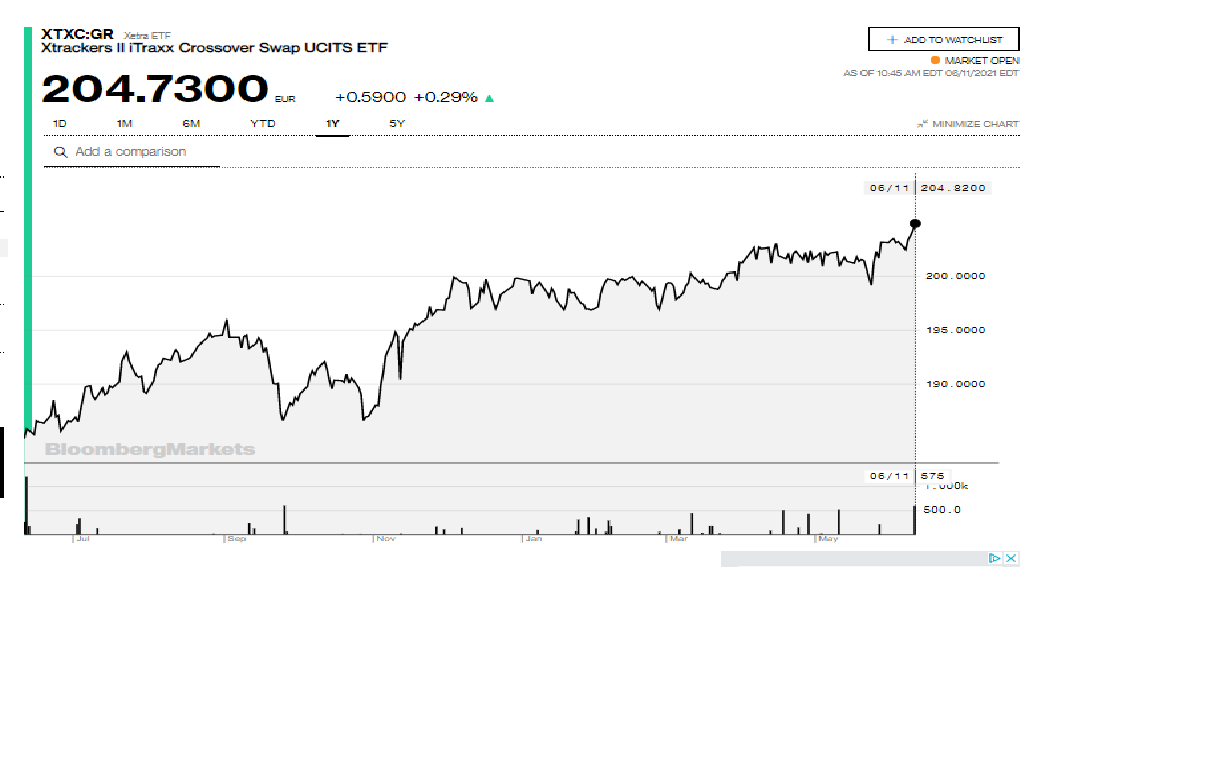This screenshot has height=760, width=1220.
Task: Click the black price marker dot on chart
Action: point(914,224)
